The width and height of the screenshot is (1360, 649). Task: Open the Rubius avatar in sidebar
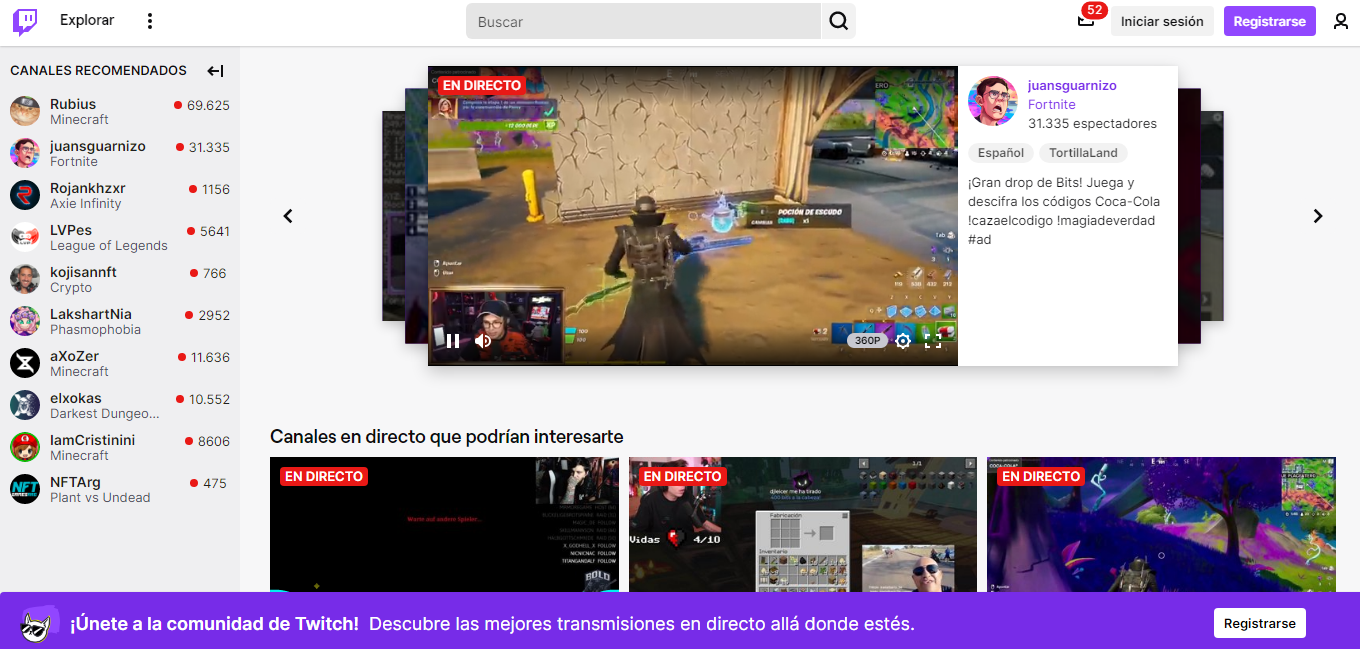tap(25, 111)
